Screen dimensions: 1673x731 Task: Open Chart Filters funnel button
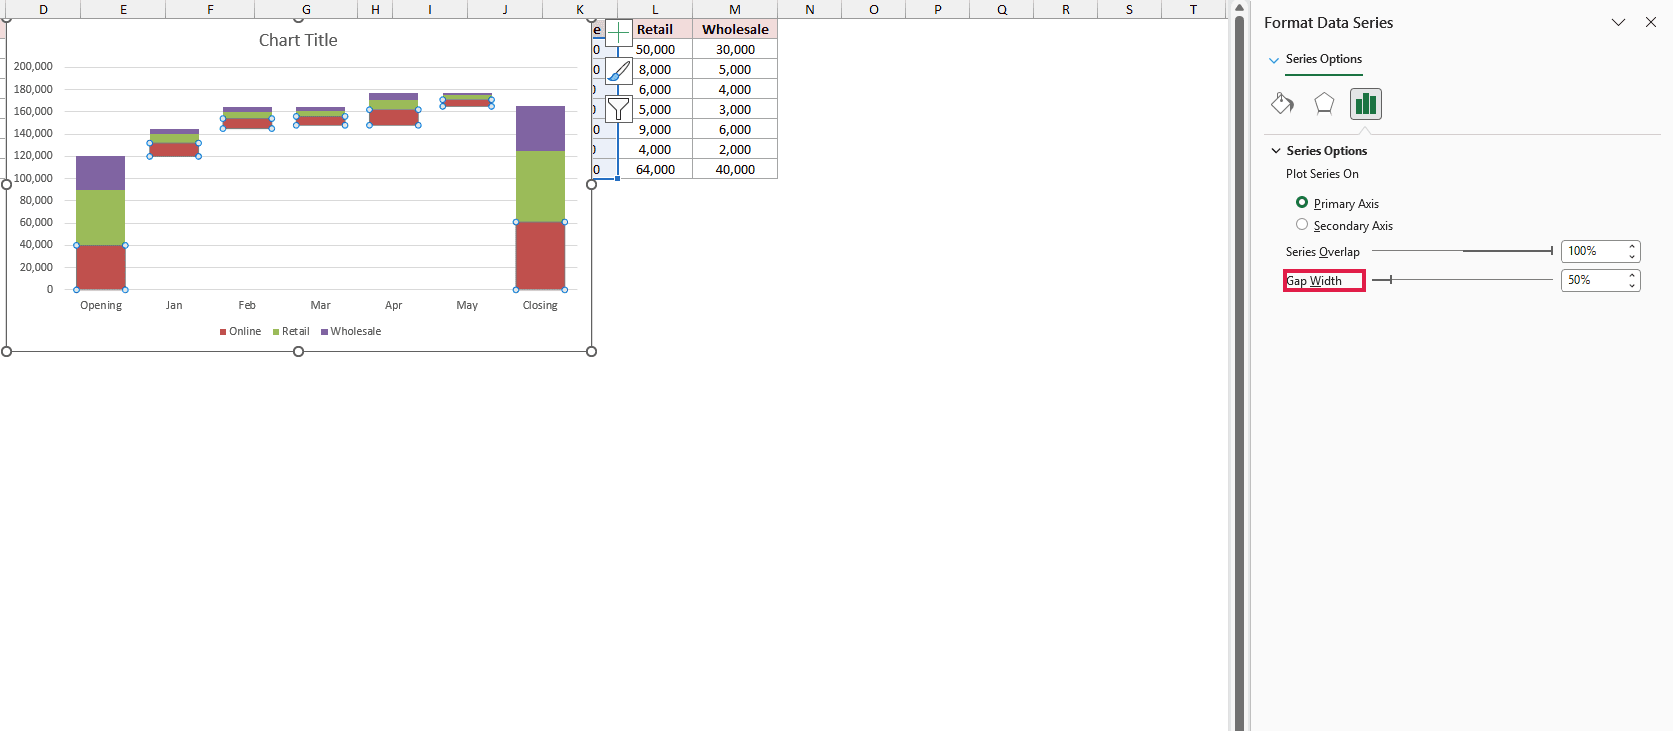click(619, 108)
